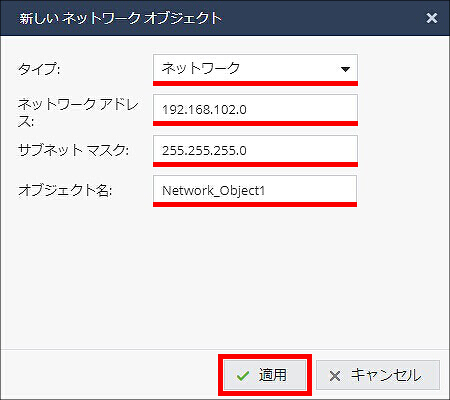Focus the オブジェクト名 field containing Network_Object1
The width and height of the screenshot is (450, 400).
tap(255, 190)
